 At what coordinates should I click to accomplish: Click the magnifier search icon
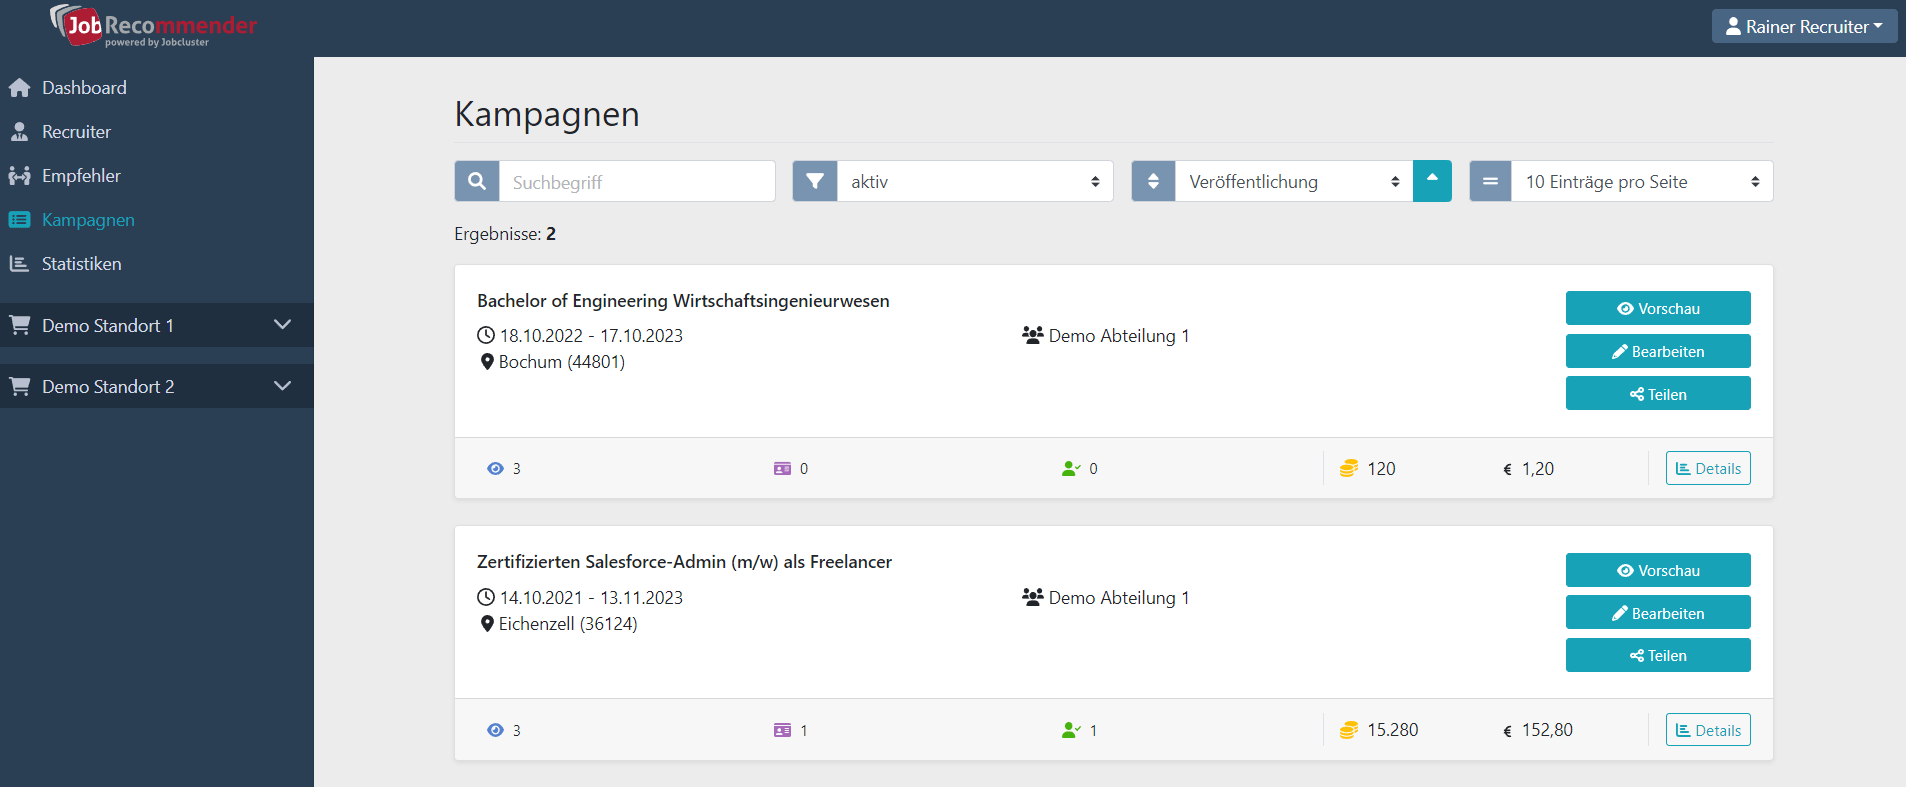click(477, 182)
